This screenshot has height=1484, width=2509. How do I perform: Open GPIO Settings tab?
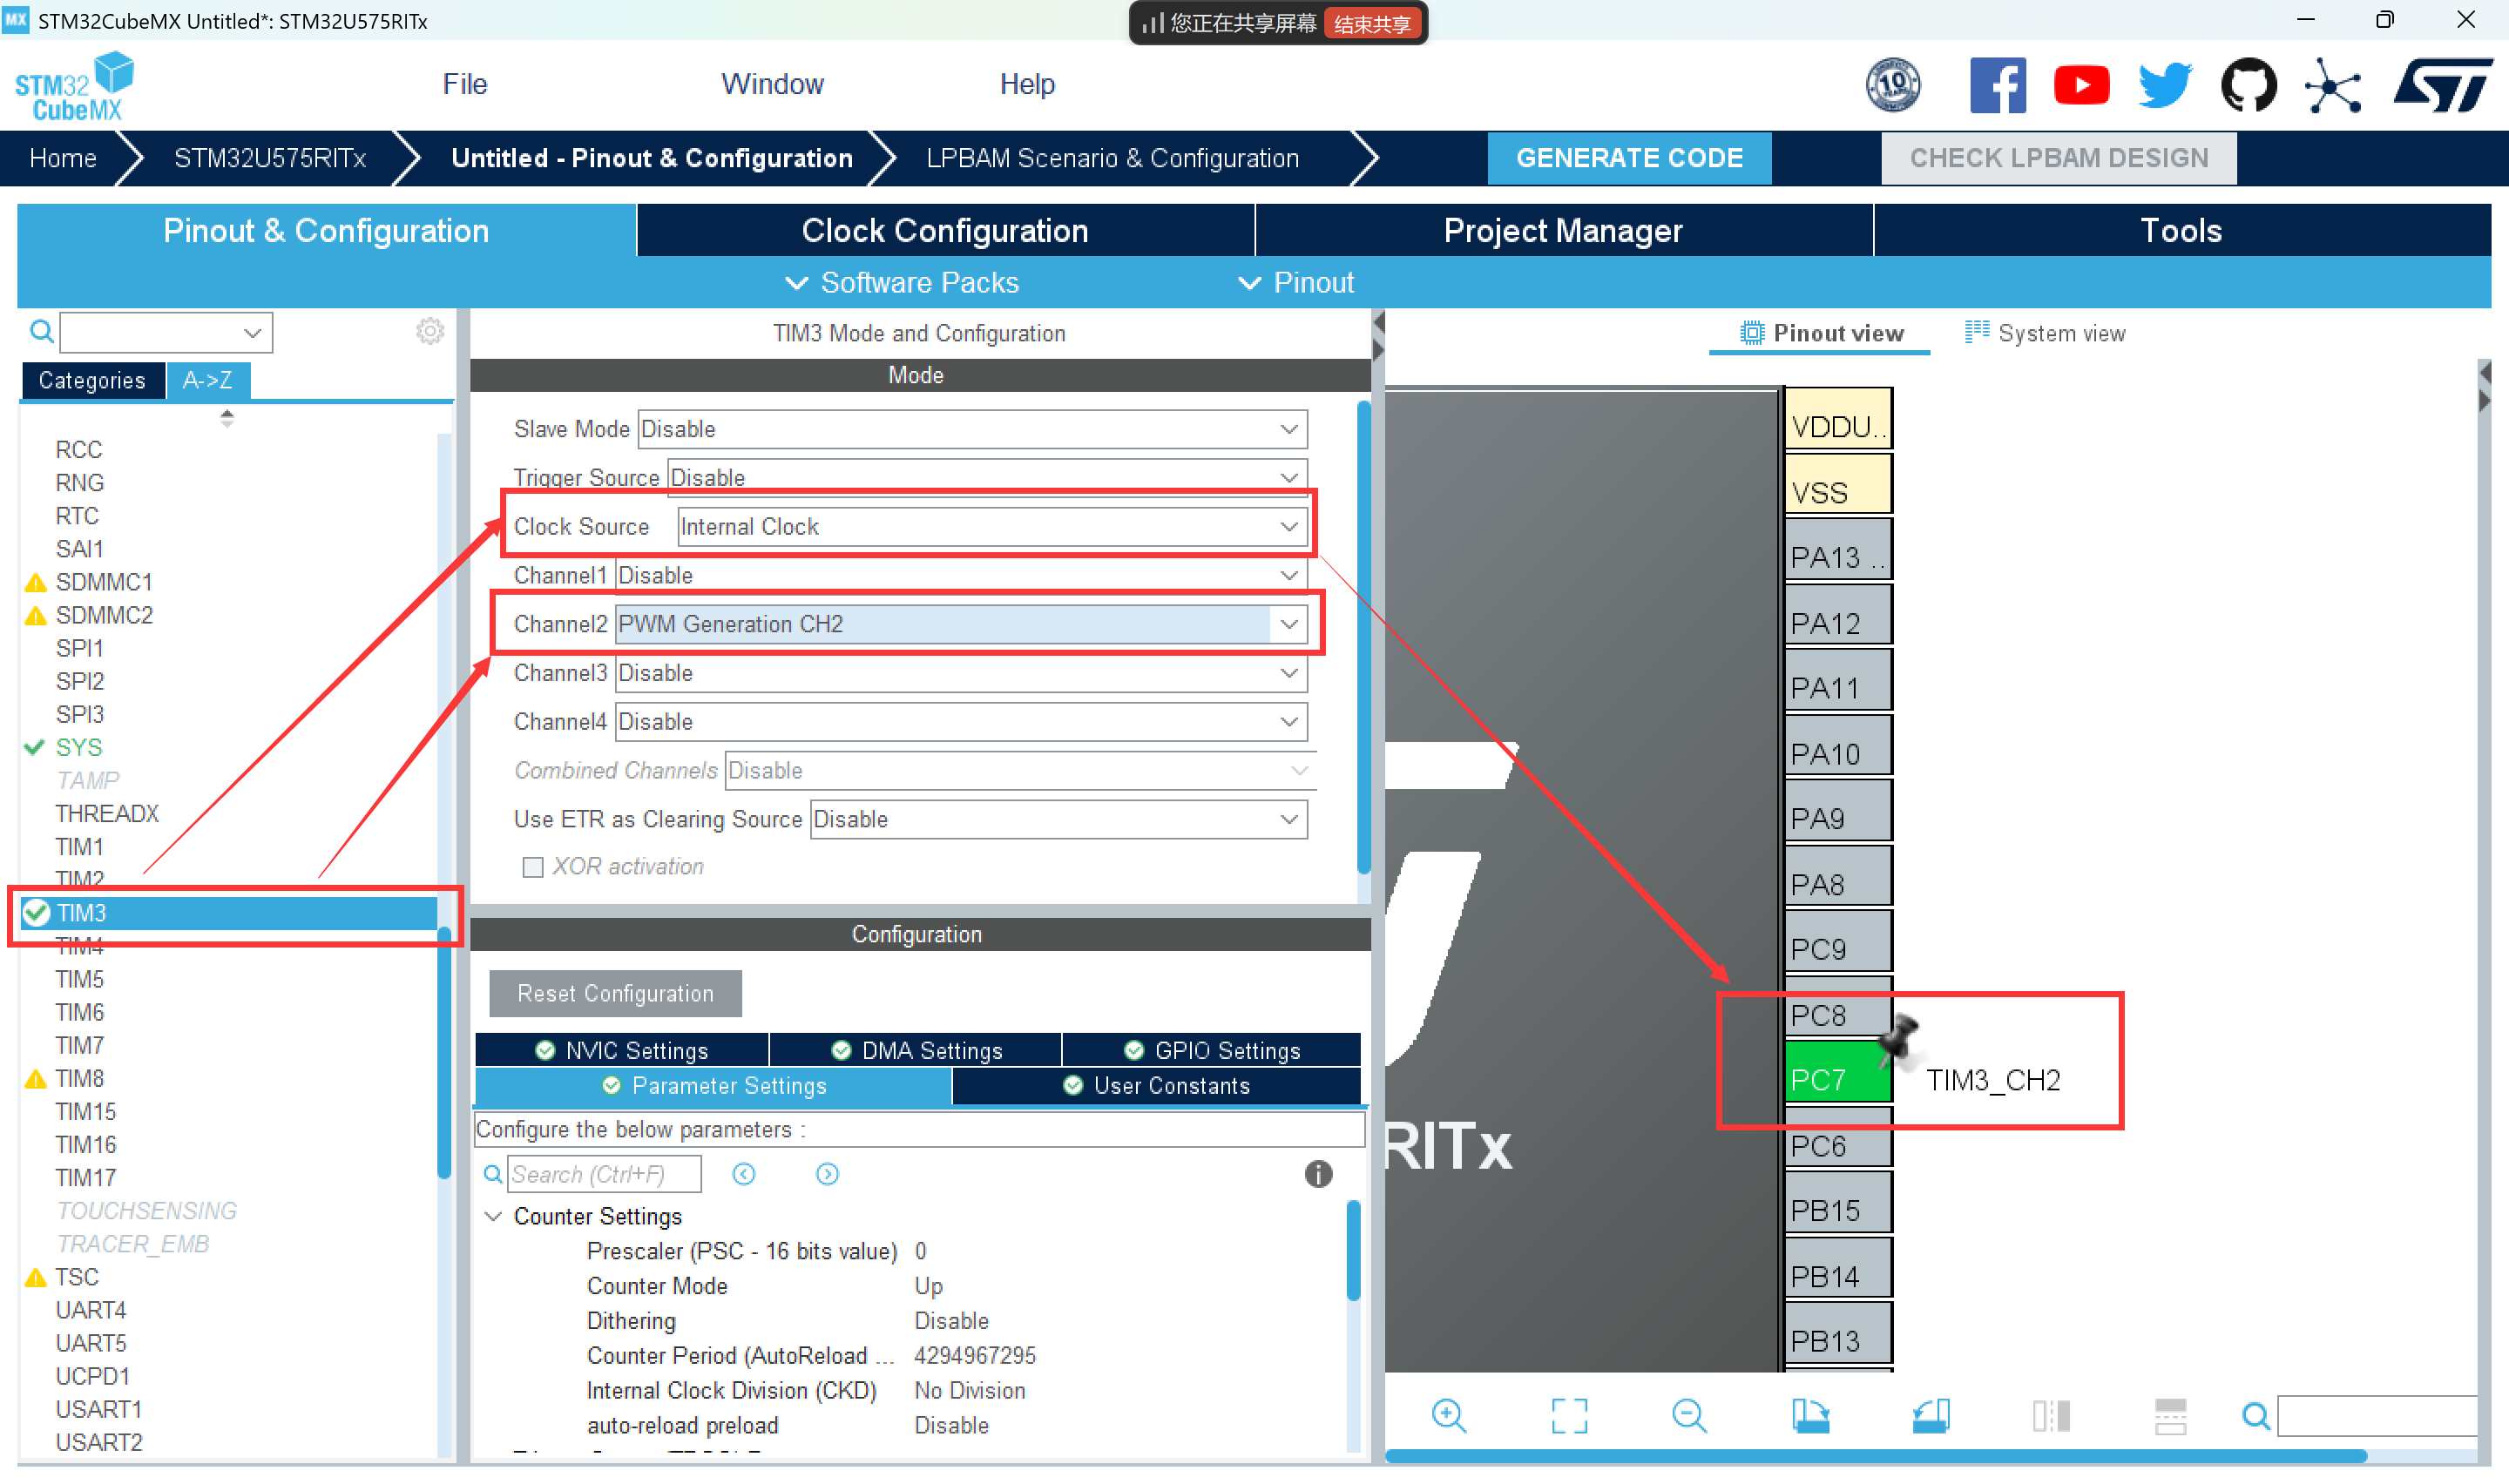[x=1212, y=1050]
